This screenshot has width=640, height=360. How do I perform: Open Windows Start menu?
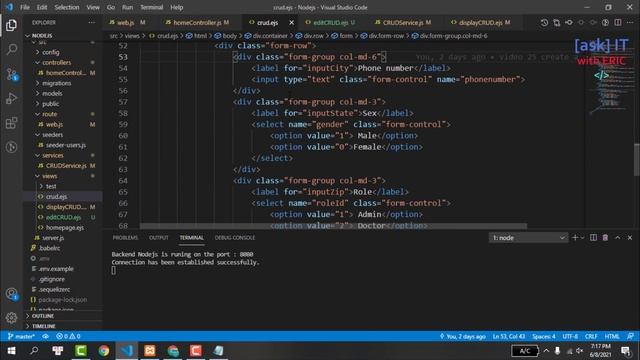click(11, 351)
